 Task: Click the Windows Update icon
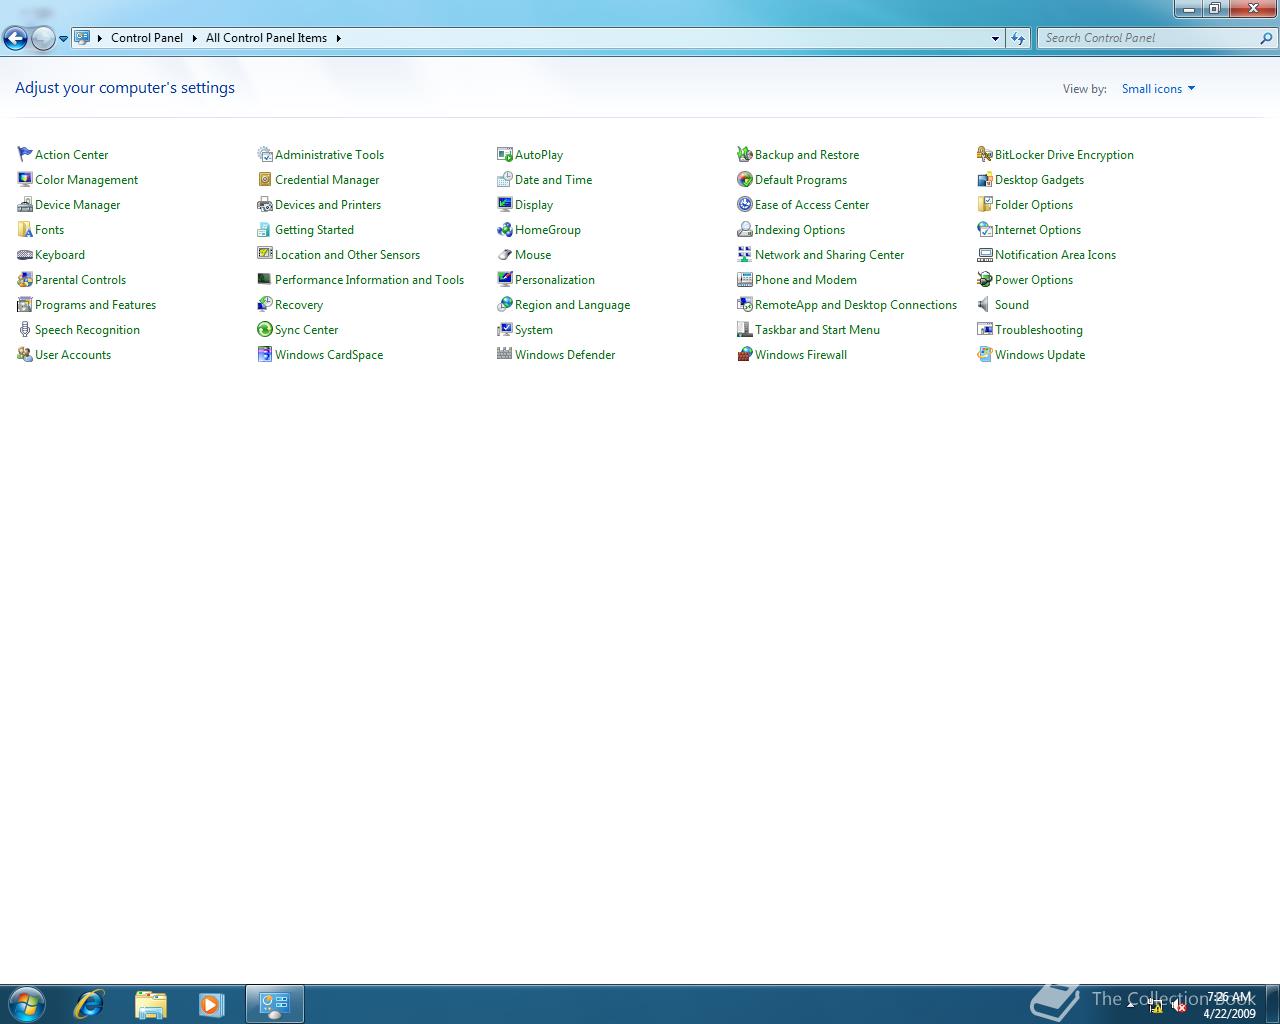pos(985,354)
